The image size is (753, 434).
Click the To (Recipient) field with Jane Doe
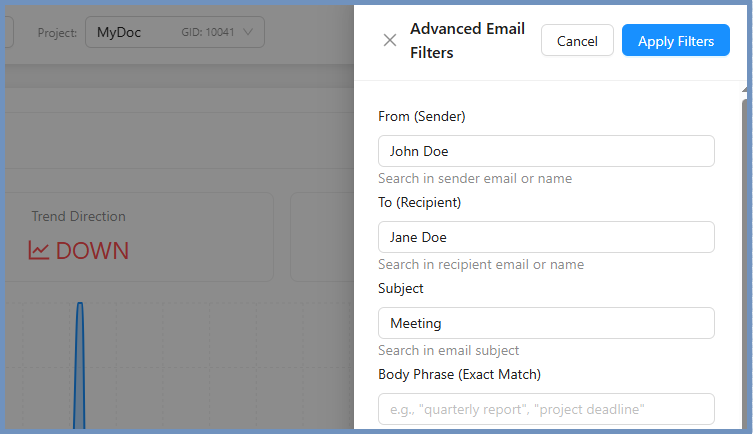546,237
